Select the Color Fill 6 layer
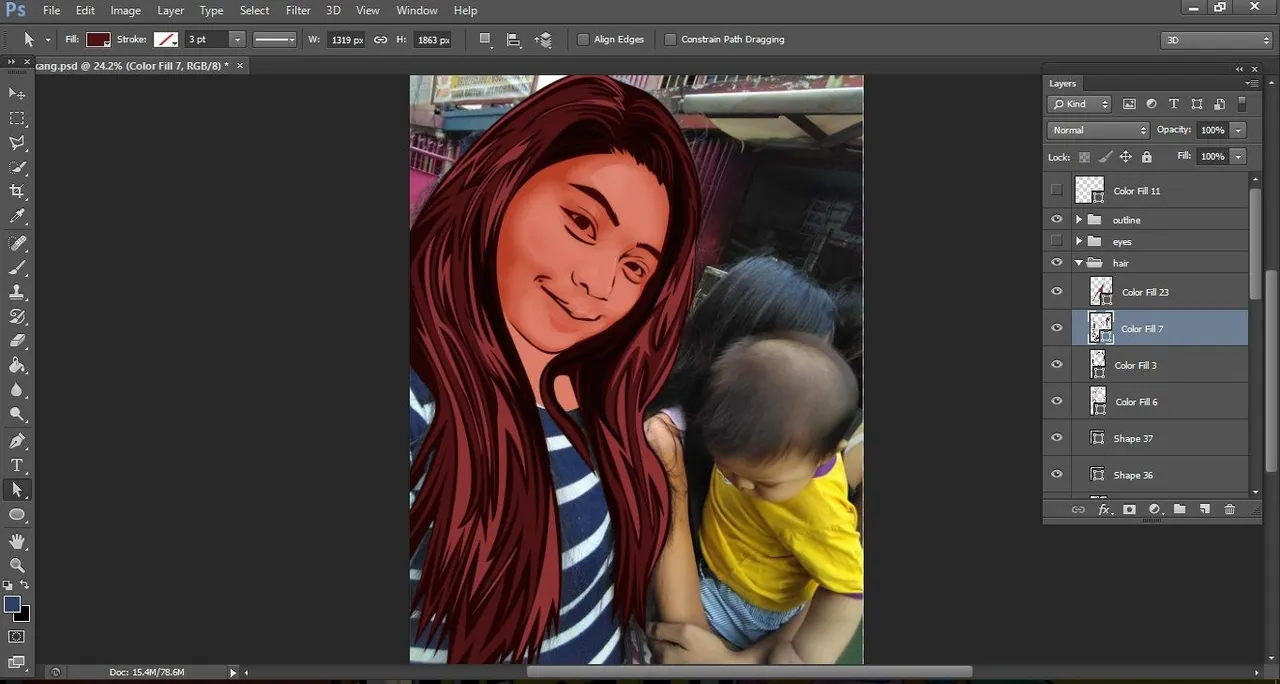1280x684 pixels. [1160, 402]
